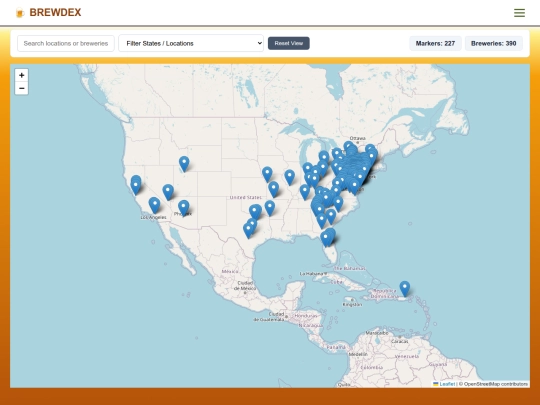Select the marker in southern Nevada
The height and width of the screenshot is (405, 540).
coord(168,192)
